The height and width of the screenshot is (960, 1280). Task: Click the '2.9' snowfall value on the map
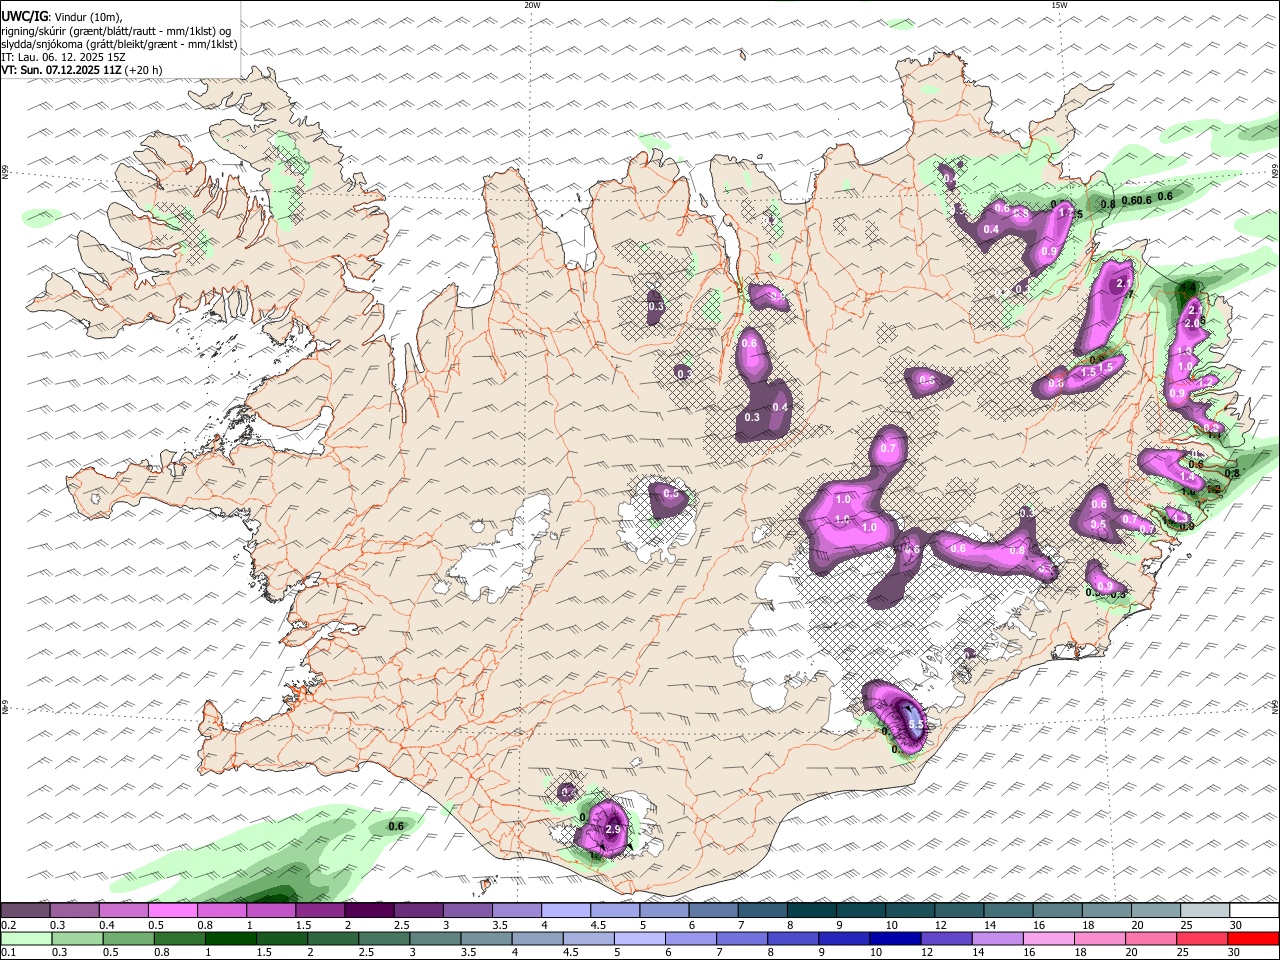click(614, 829)
